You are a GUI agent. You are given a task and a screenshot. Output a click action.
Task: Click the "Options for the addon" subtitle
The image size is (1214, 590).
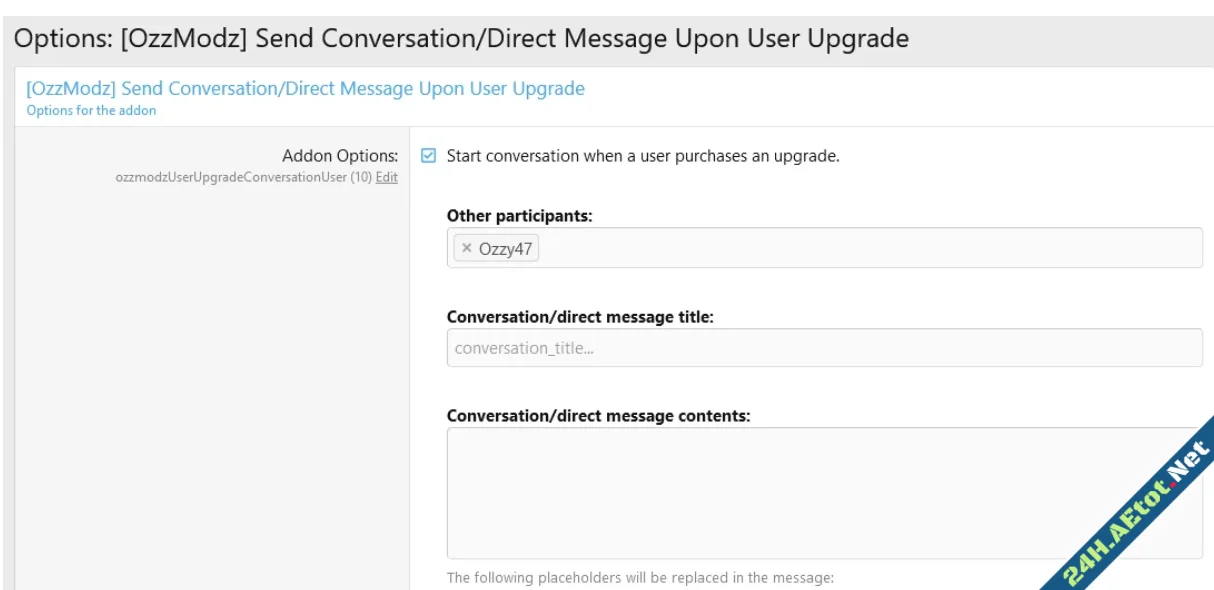91,110
